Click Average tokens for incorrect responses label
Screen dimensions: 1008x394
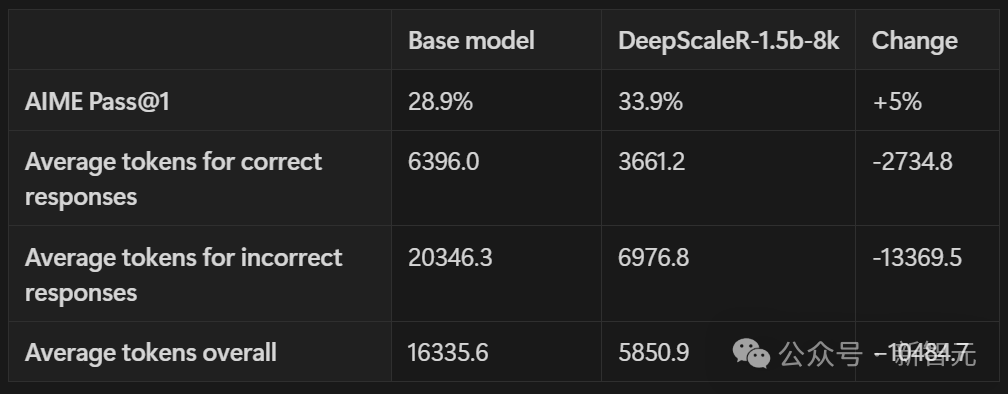tap(183, 274)
